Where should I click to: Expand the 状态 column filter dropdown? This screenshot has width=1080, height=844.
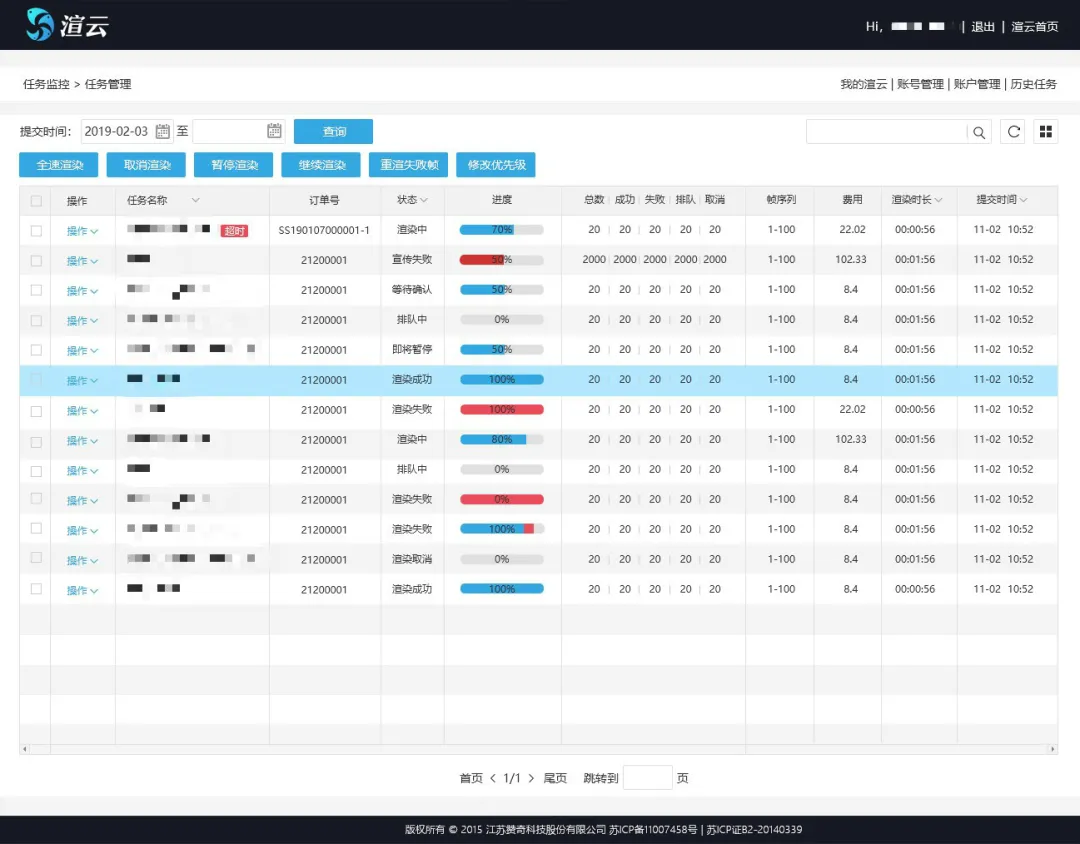[424, 201]
